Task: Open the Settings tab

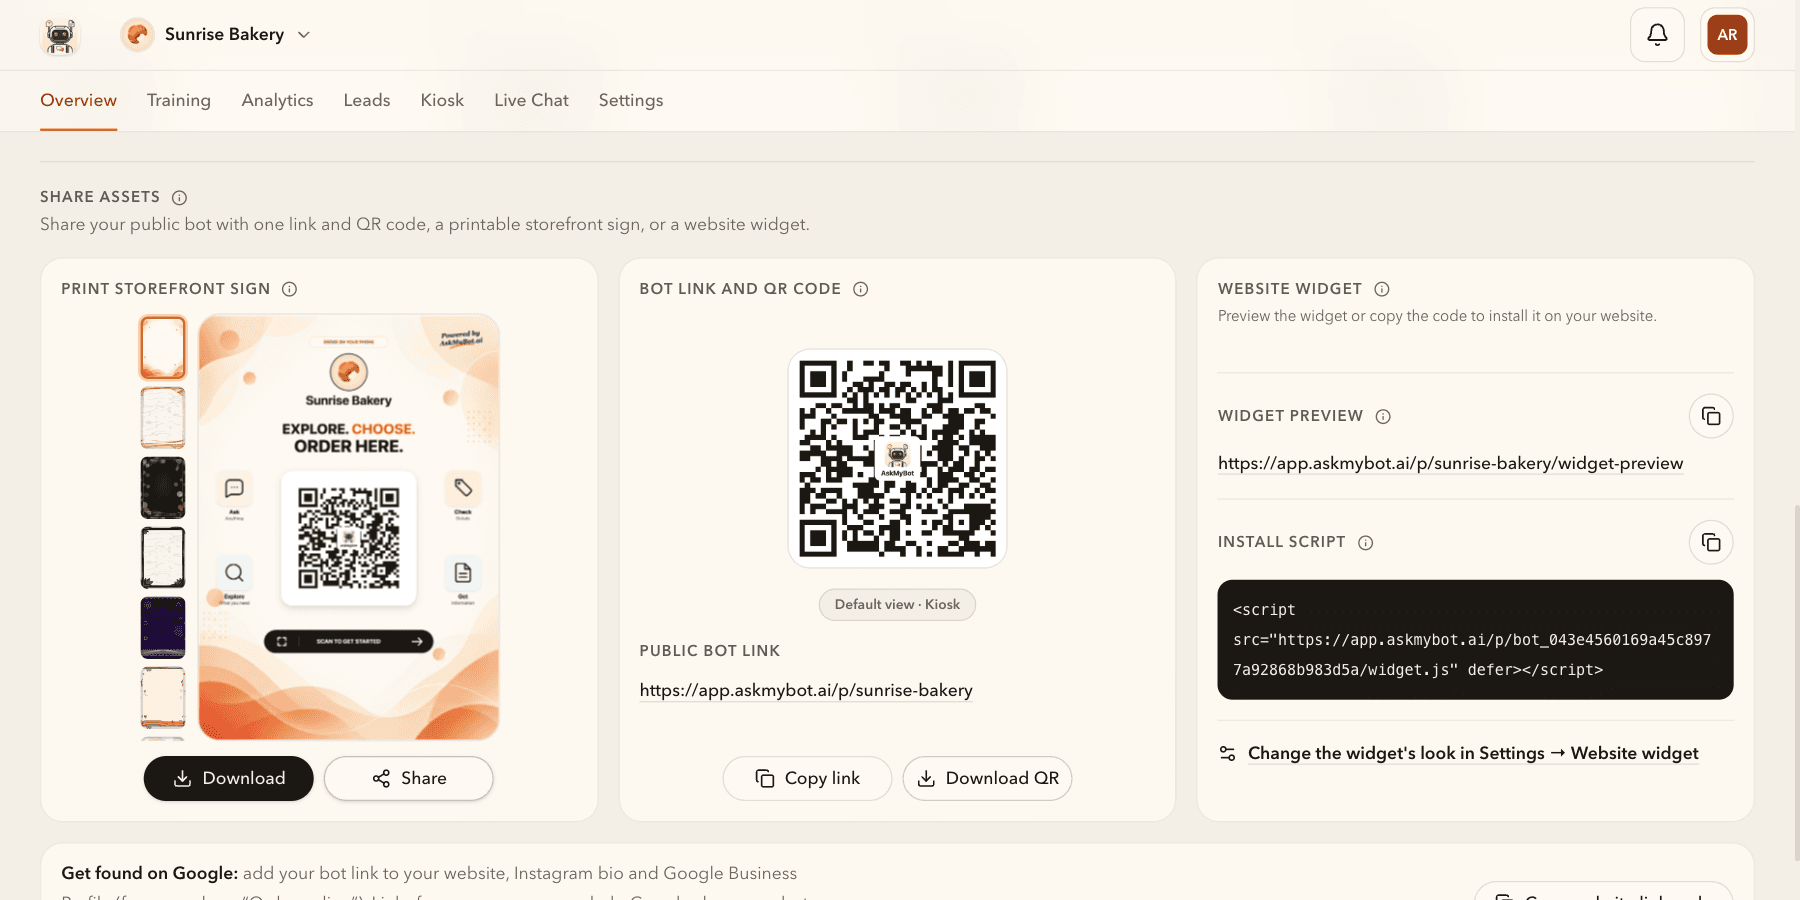Action: 631,100
